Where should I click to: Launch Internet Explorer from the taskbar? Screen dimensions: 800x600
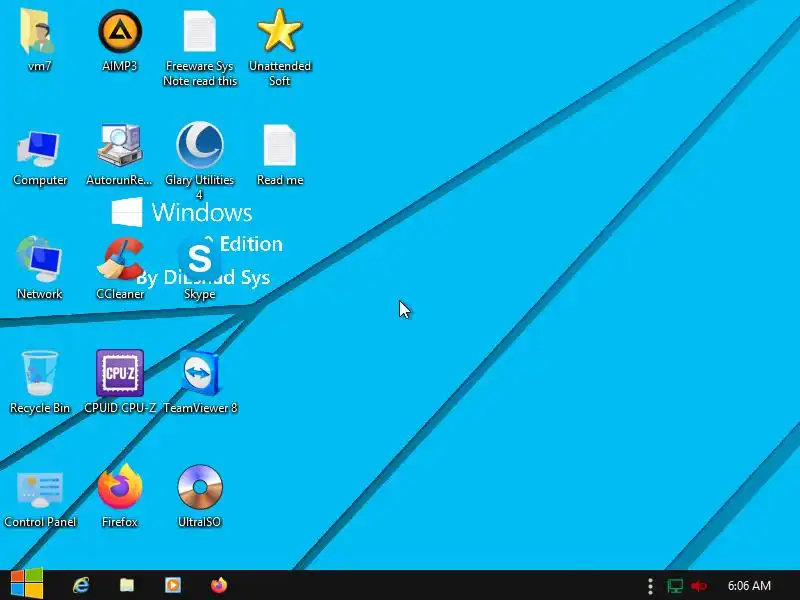(x=81, y=585)
